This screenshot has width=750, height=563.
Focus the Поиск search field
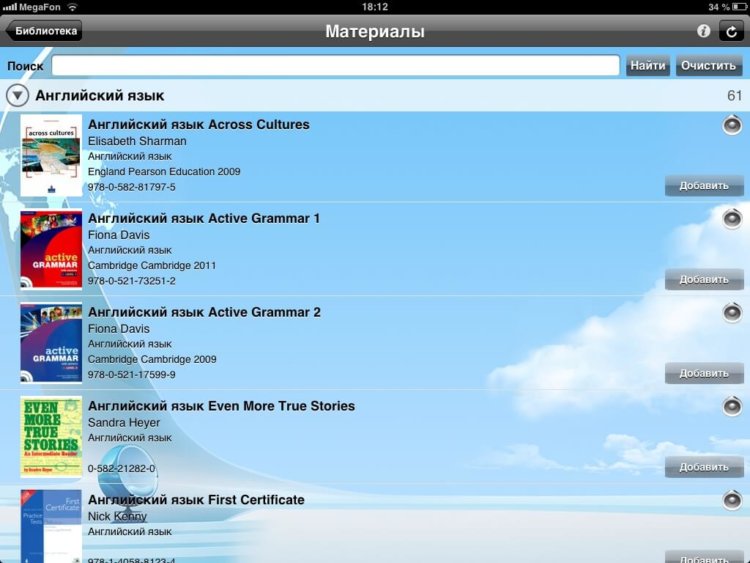click(x=336, y=66)
